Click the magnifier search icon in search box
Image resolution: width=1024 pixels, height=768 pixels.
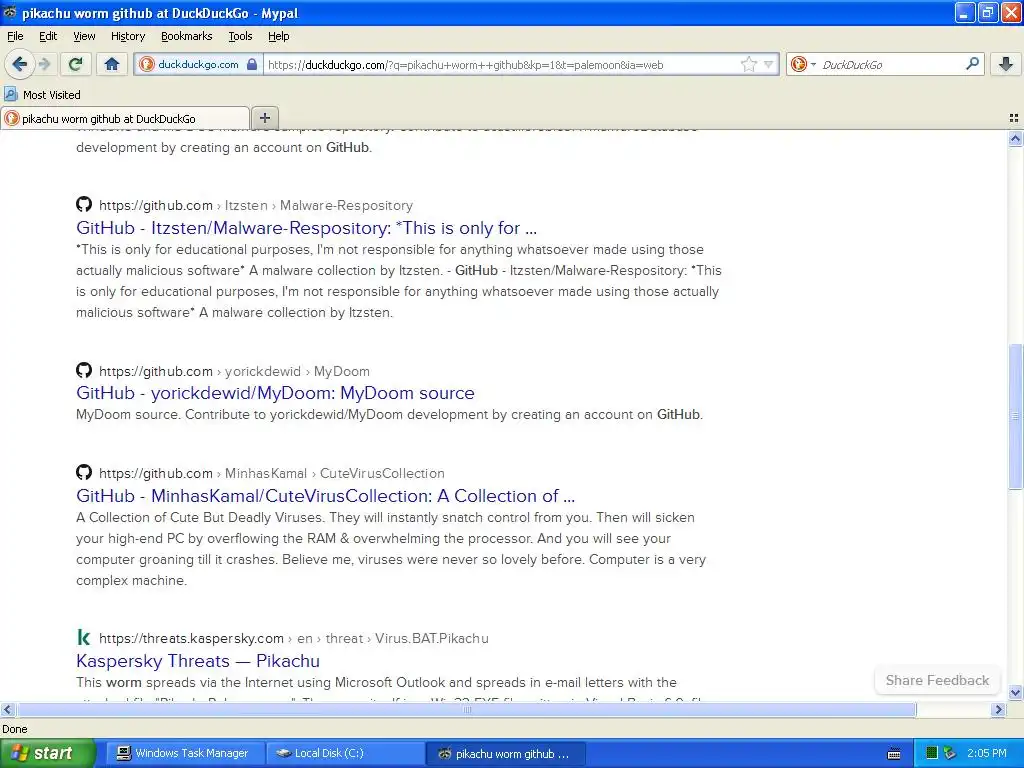(972, 64)
